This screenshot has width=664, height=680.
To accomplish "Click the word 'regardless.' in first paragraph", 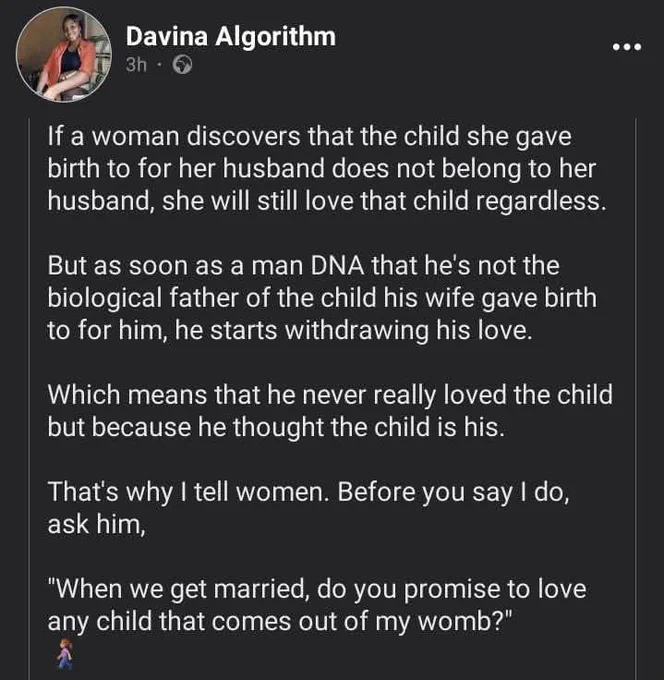I will pos(541,201).
